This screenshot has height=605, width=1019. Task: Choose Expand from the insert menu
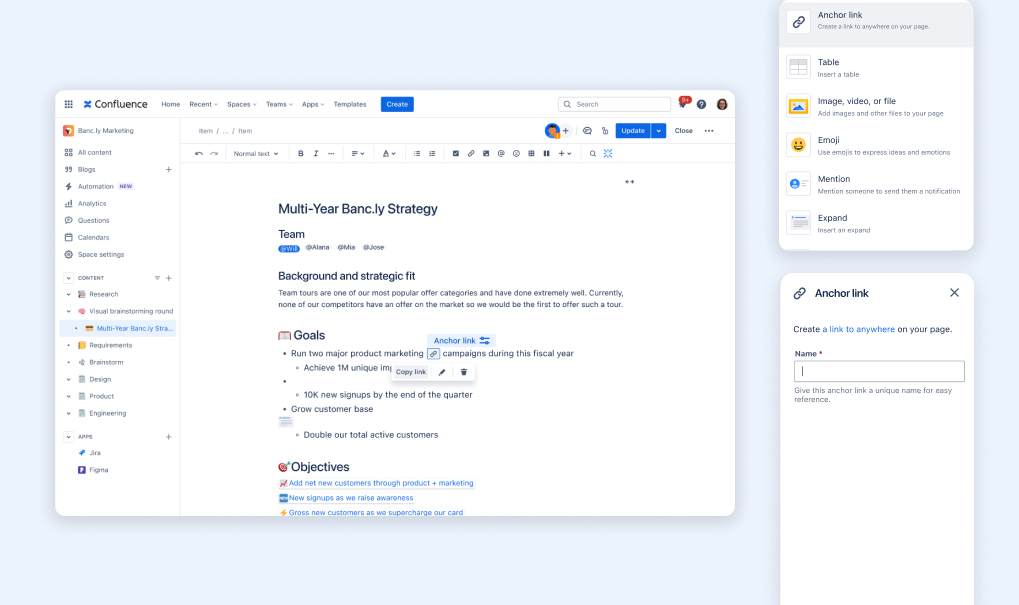[876, 223]
